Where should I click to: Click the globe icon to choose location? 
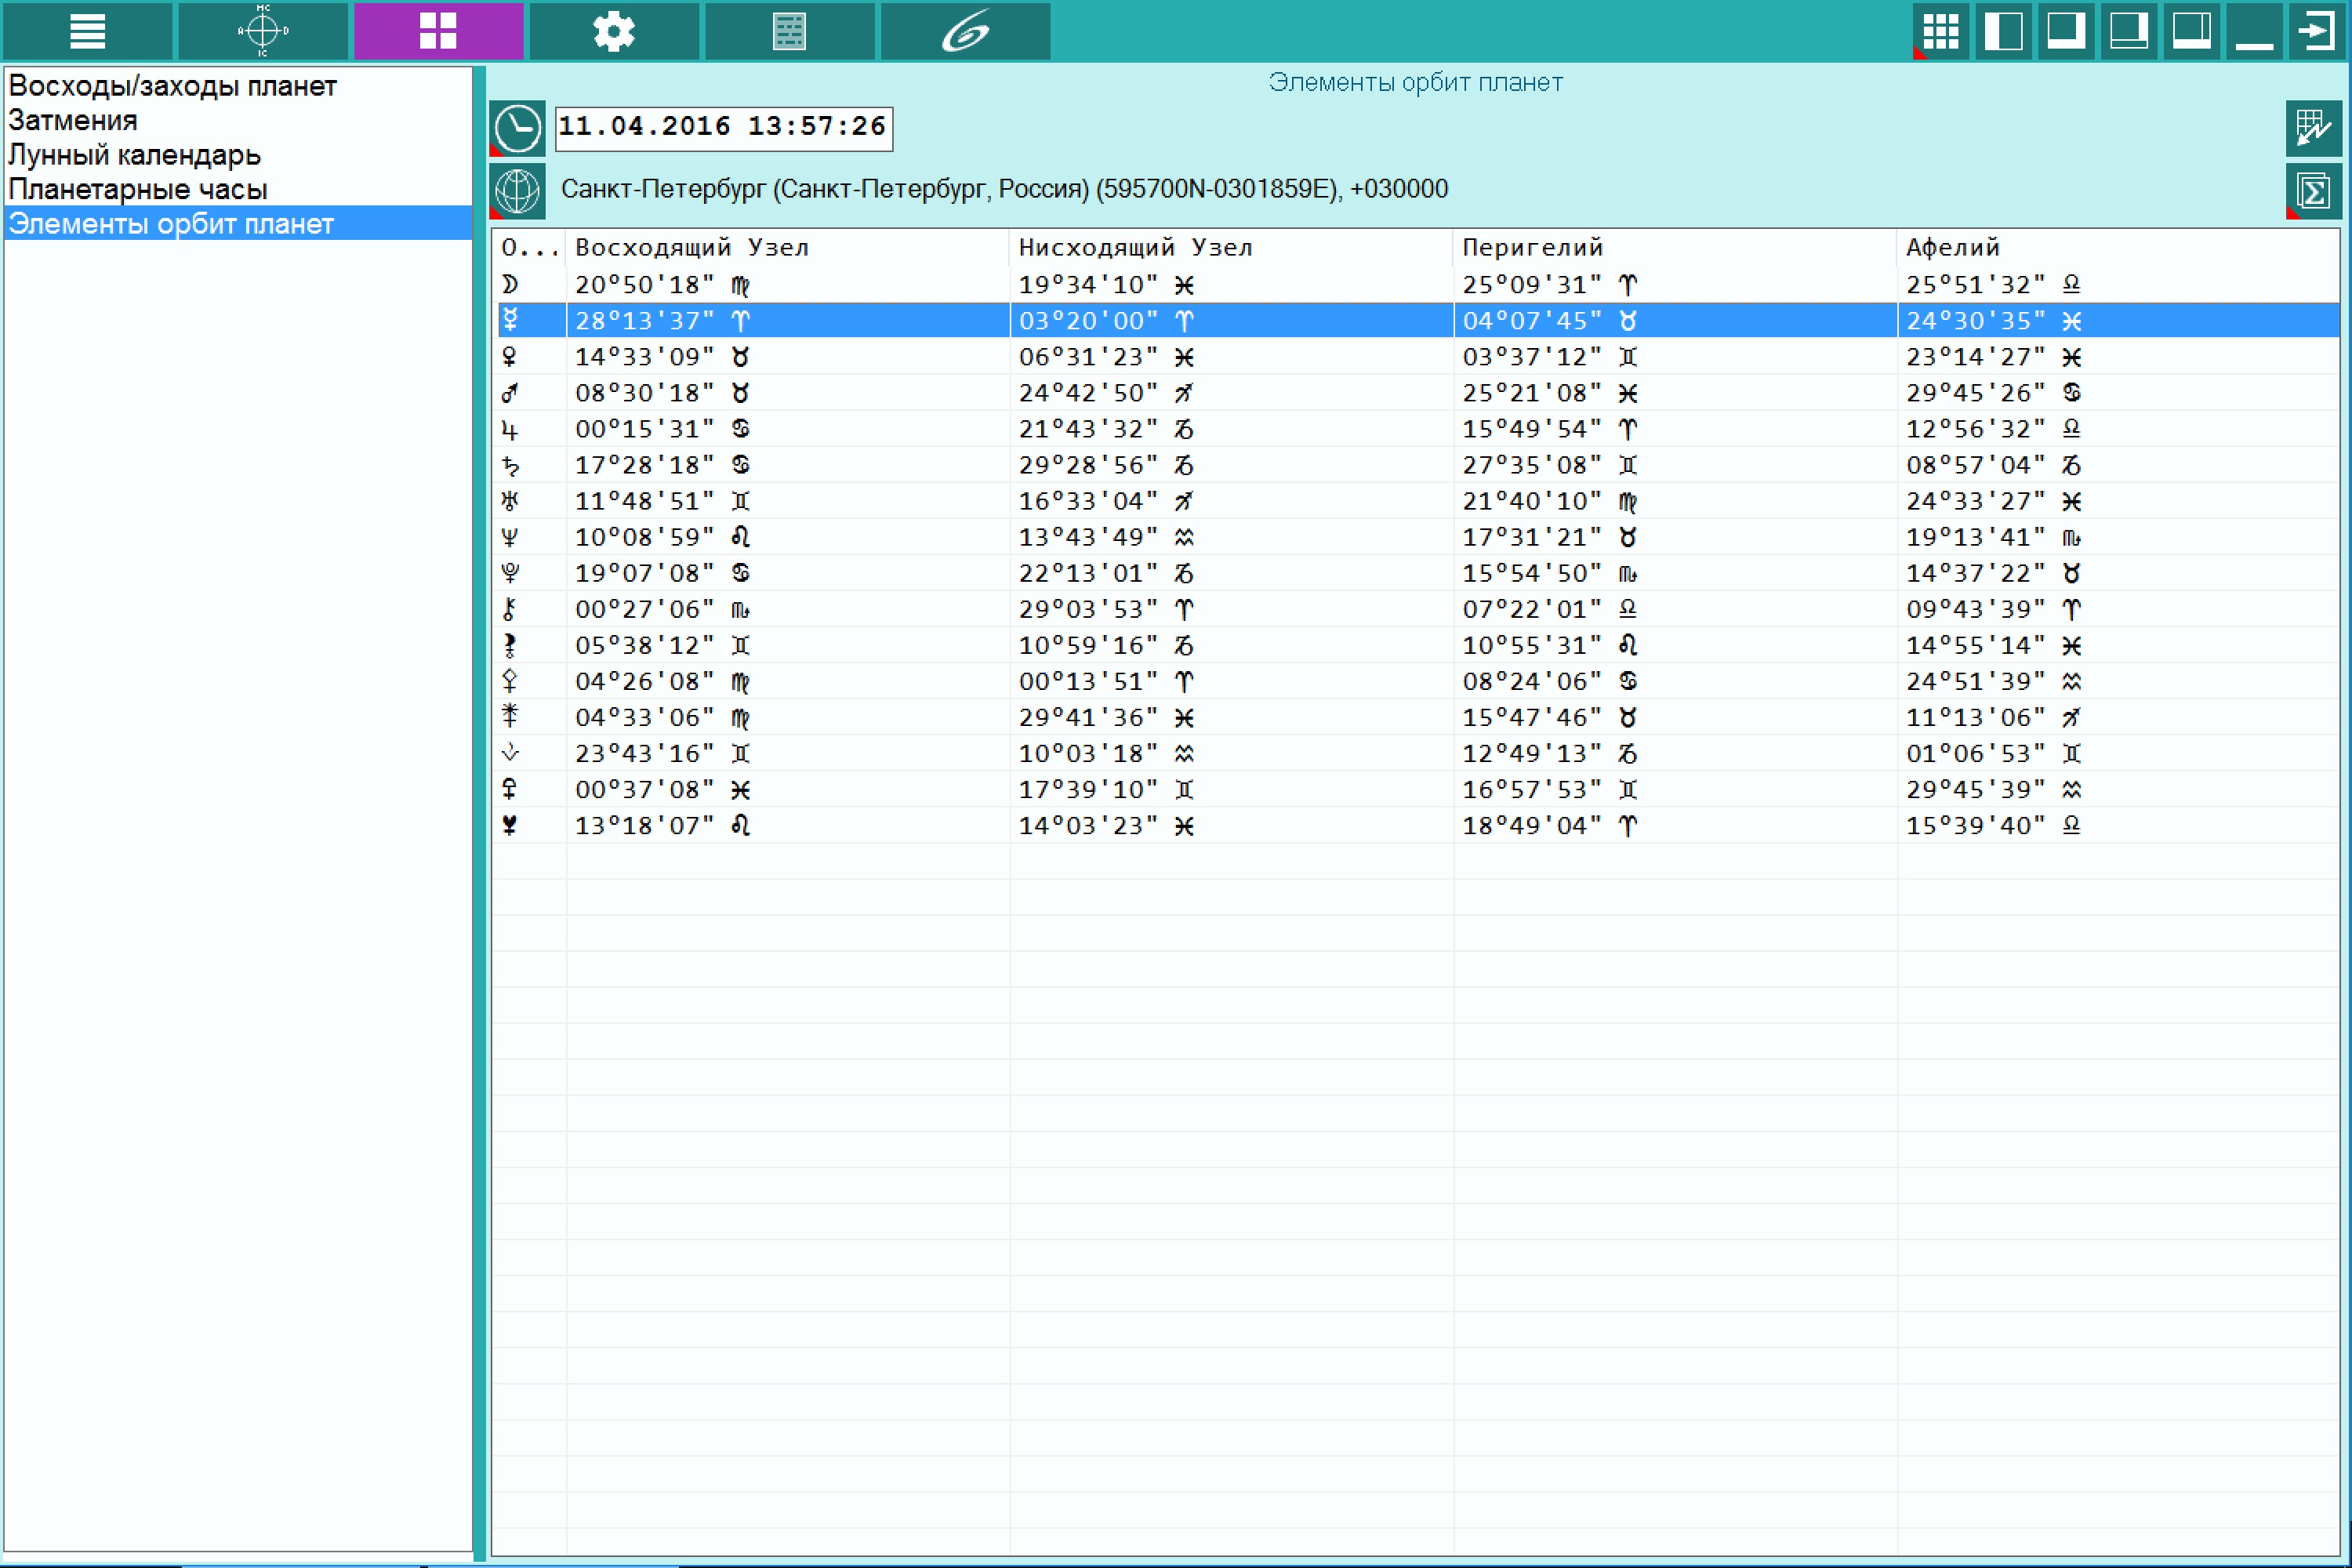517,191
